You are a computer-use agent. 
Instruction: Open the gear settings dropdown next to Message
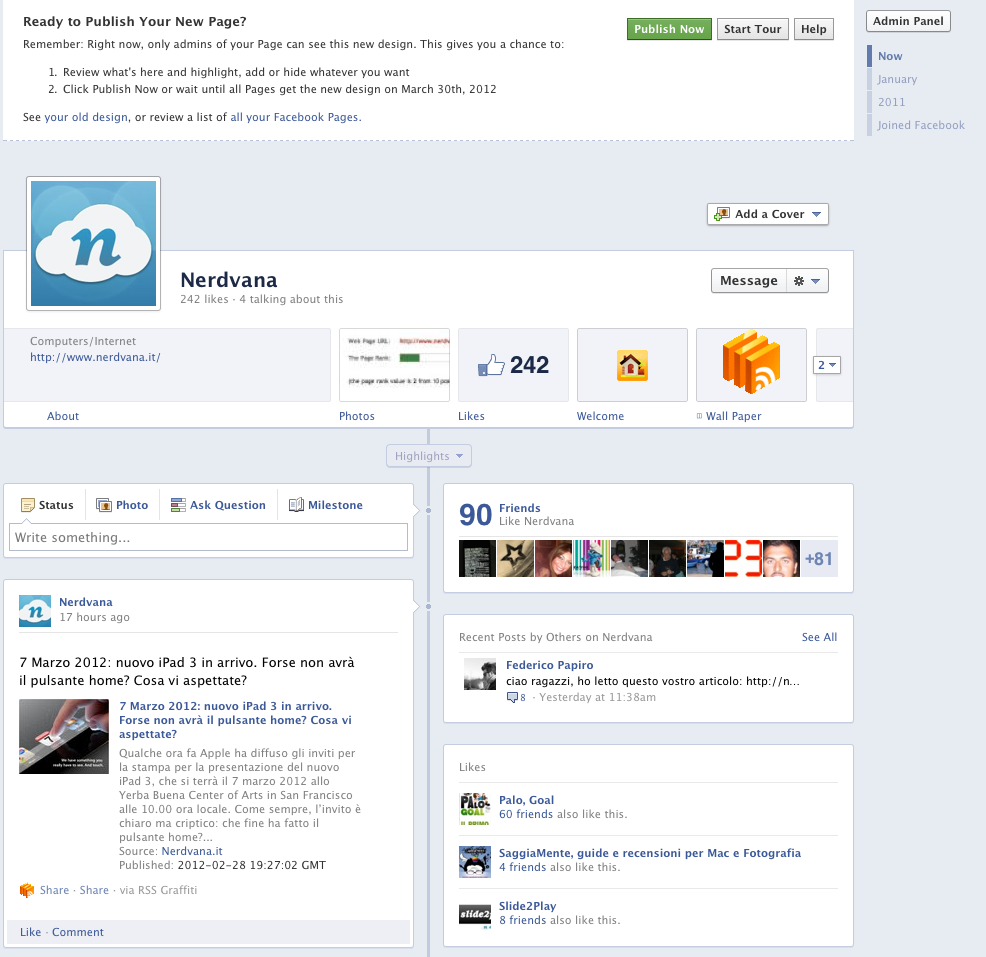click(x=808, y=281)
